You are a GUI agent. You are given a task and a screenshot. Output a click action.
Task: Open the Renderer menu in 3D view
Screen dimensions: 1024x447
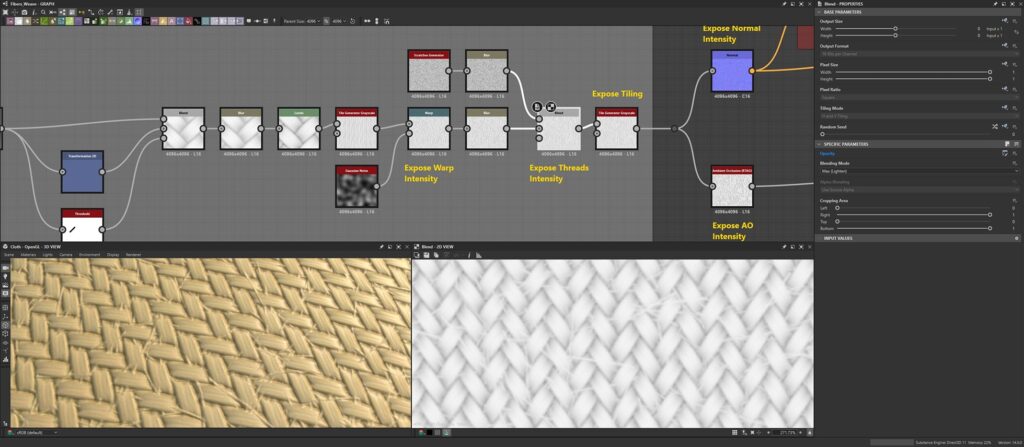133,254
